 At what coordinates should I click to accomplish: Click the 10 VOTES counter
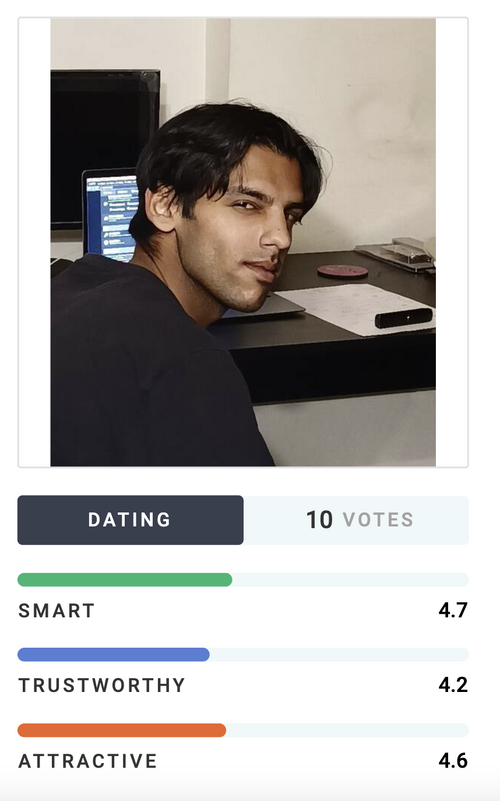click(x=360, y=520)
